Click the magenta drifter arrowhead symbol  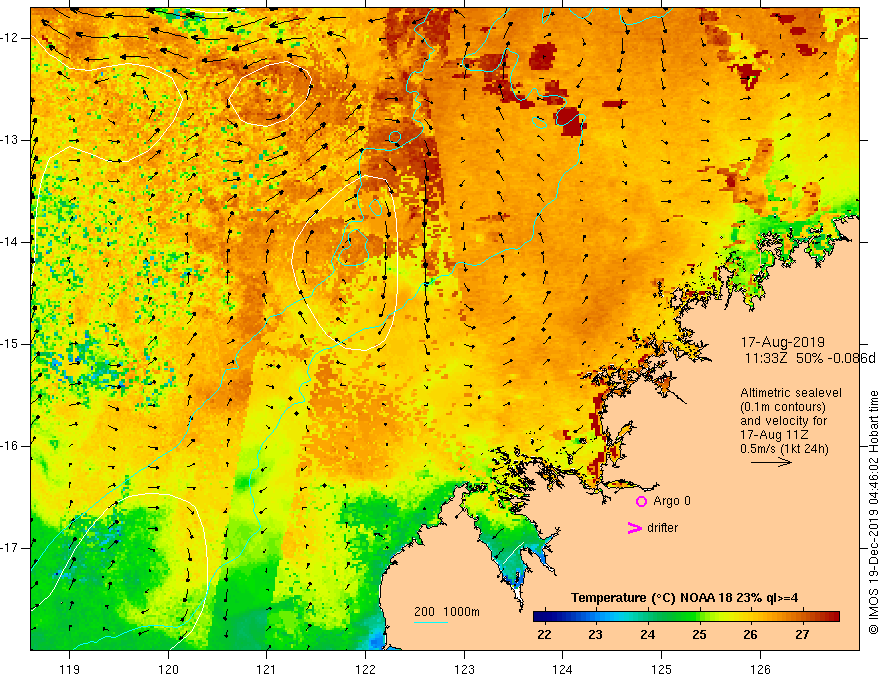pyautogui.click(x=634, y=528)
